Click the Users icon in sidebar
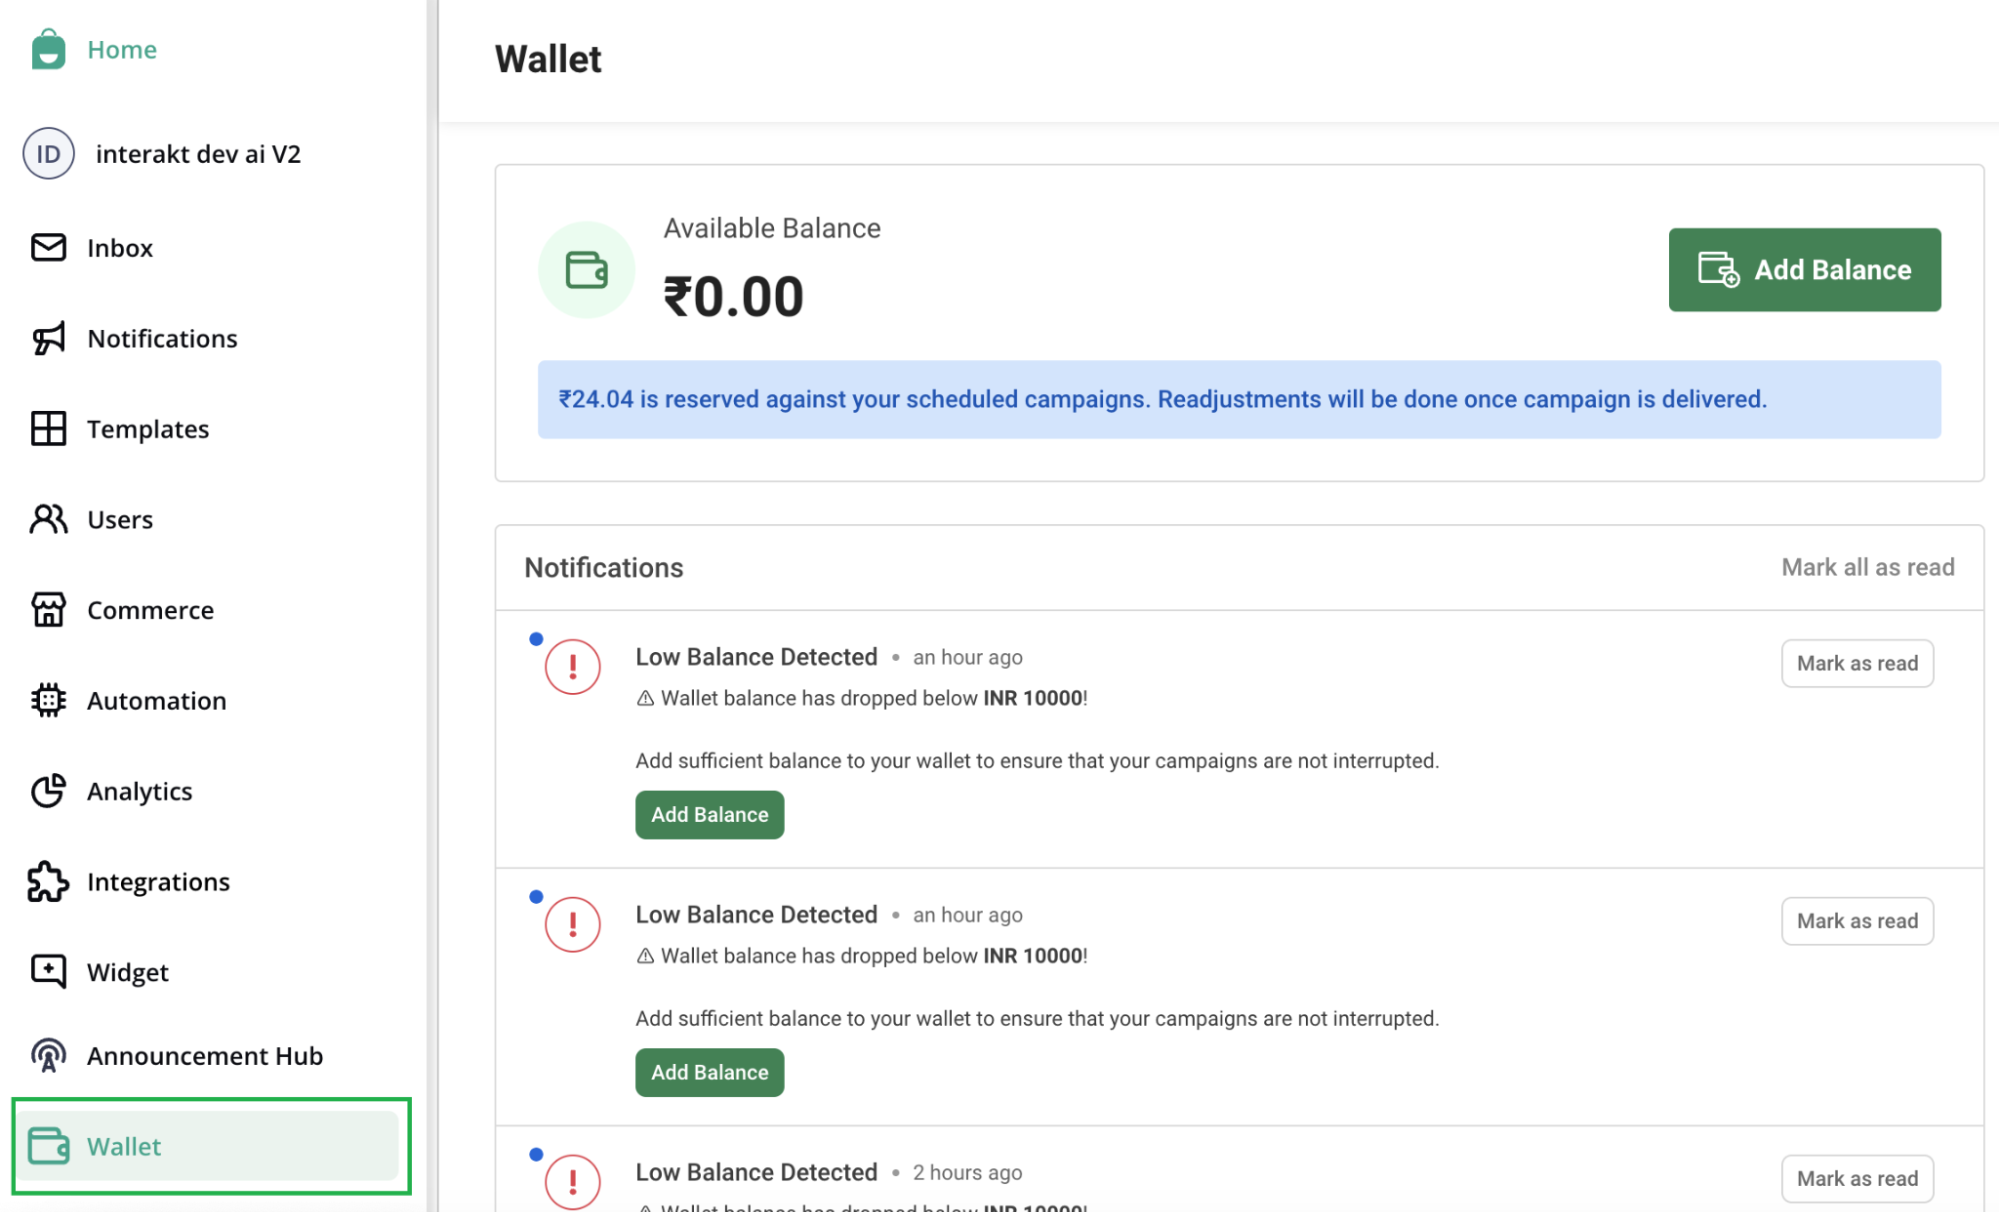Screen dimensions: 1999x1213 [x=48, y=519]
